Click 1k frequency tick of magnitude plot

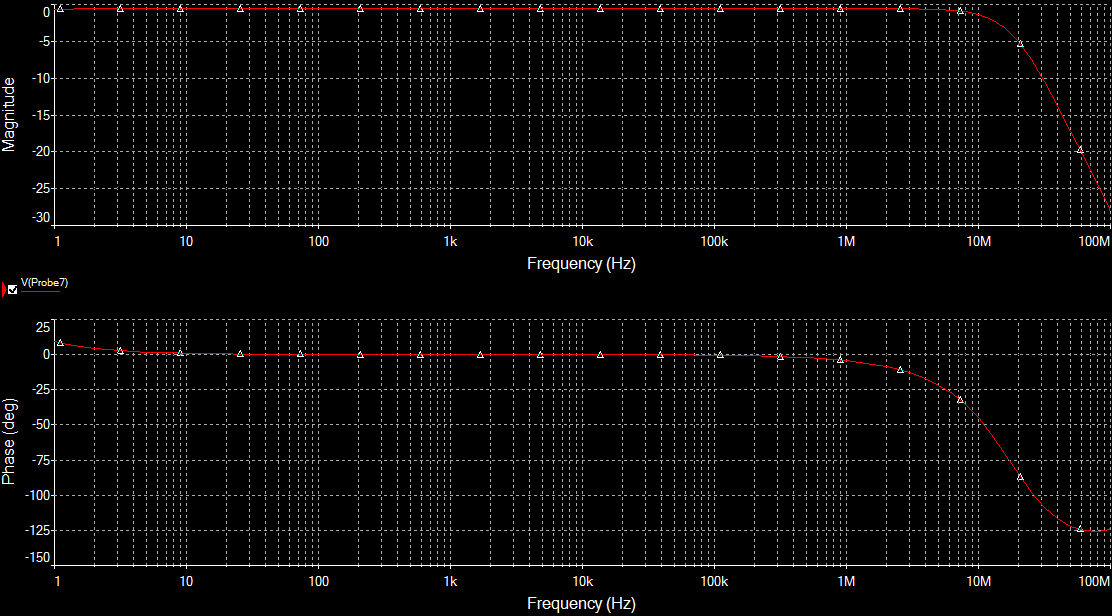(450, 242)
